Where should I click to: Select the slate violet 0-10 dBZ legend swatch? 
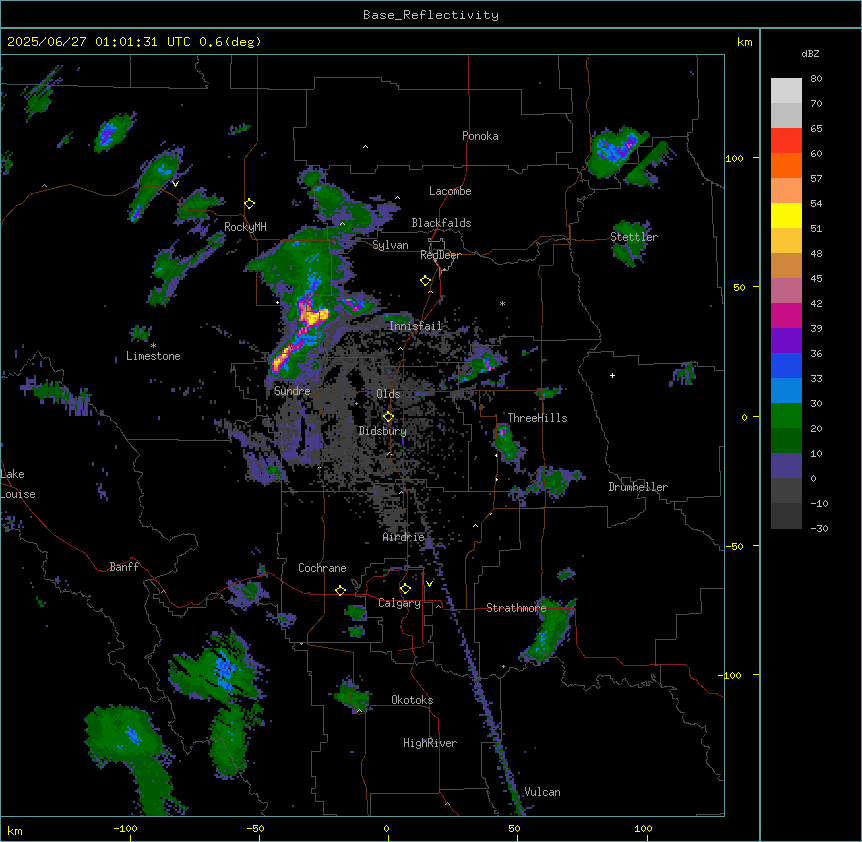coord(786,466)
